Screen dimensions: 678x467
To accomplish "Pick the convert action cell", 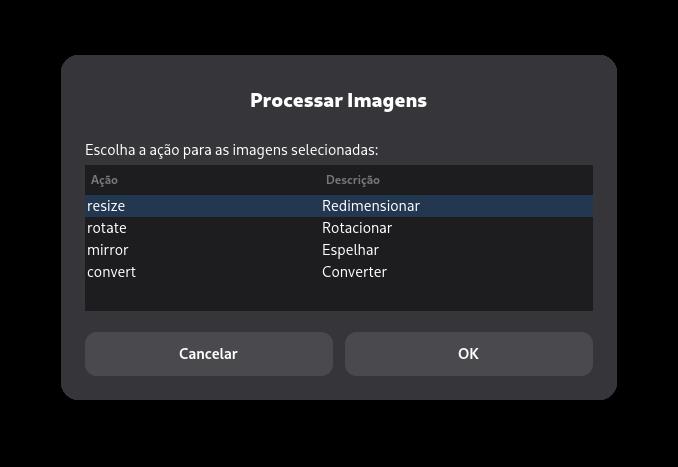I will (x=203, y=272).
